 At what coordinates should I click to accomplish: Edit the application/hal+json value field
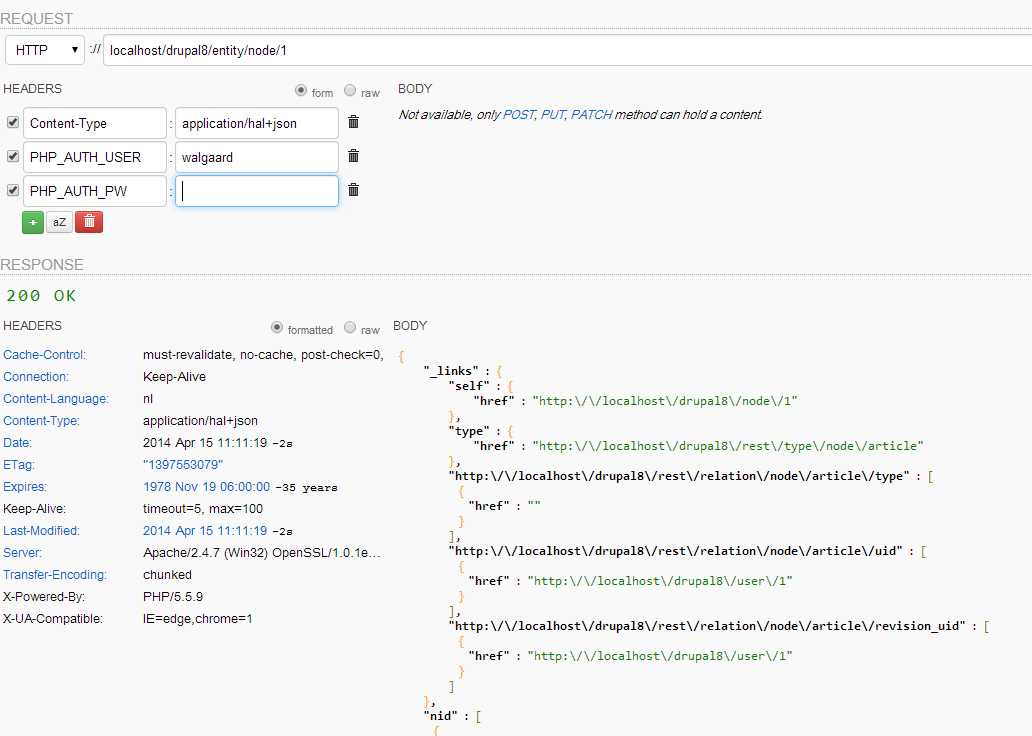click(257, 123)
